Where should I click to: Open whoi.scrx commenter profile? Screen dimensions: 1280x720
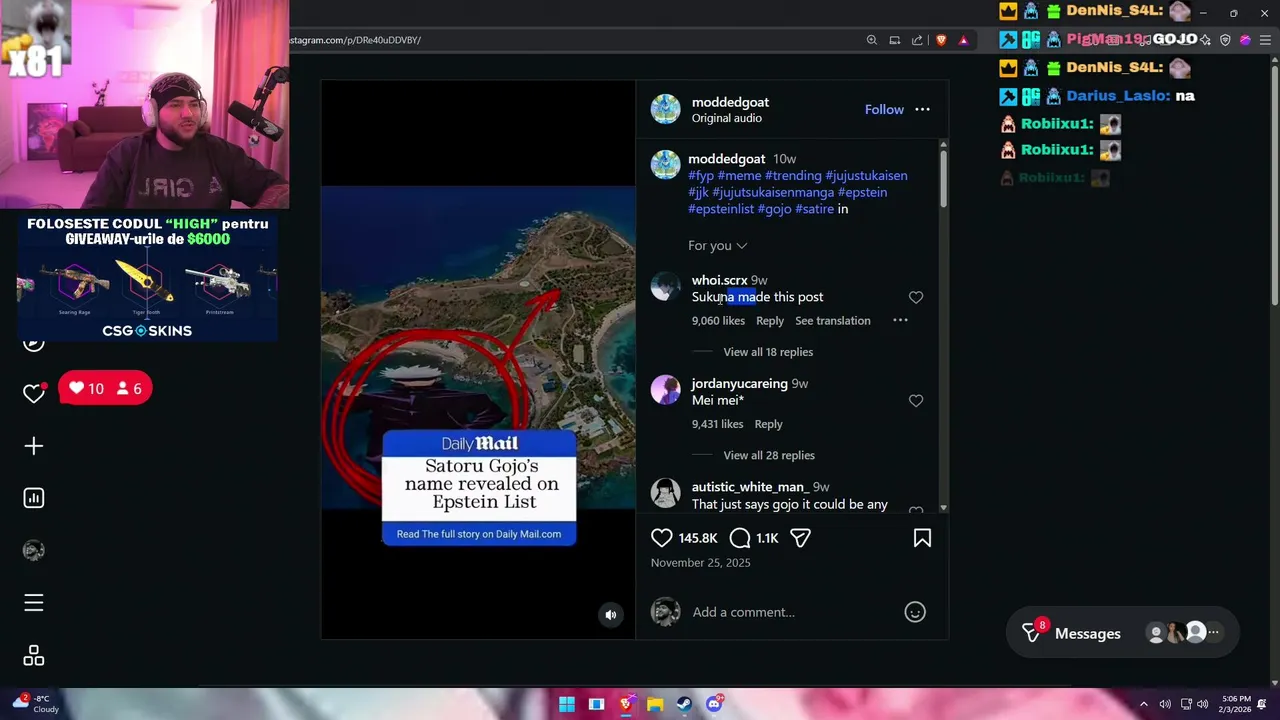pyautogui.click(x=719, y=280)
